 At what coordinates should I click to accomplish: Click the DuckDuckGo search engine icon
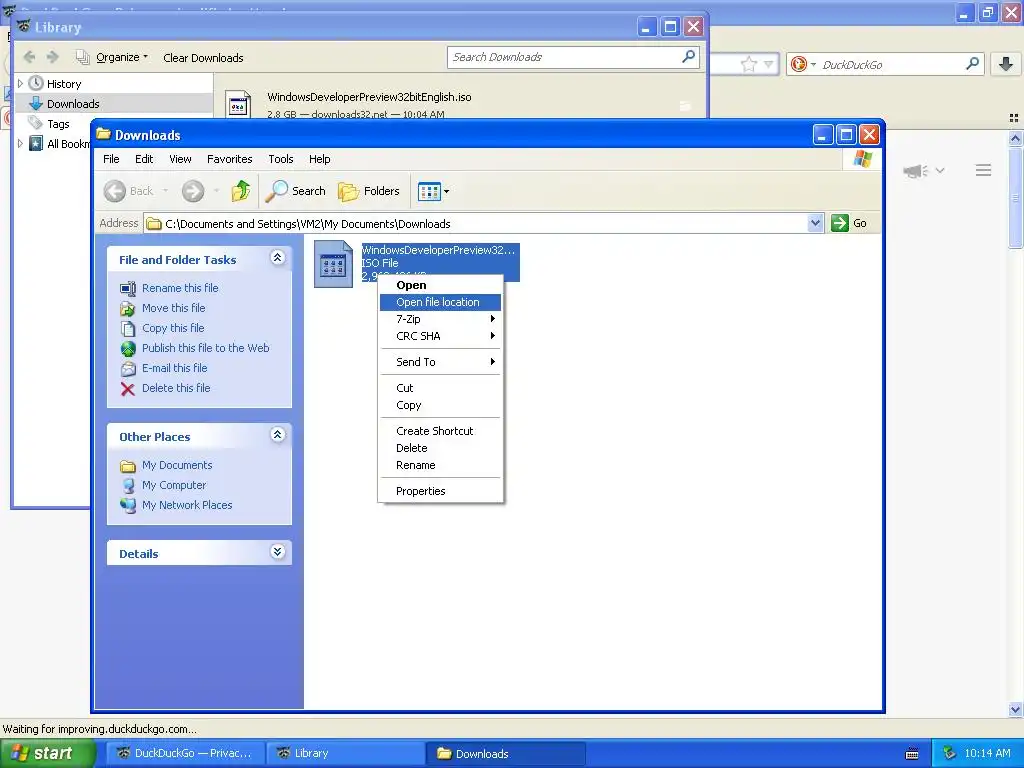[798, 64]
